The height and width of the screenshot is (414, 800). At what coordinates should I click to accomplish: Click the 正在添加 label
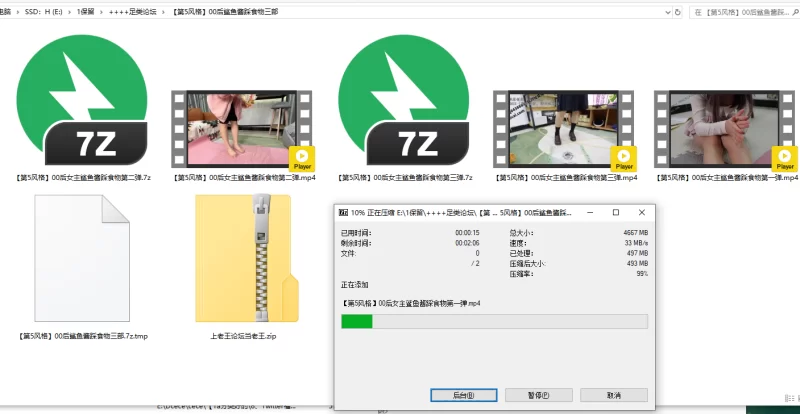coord(354,284)
